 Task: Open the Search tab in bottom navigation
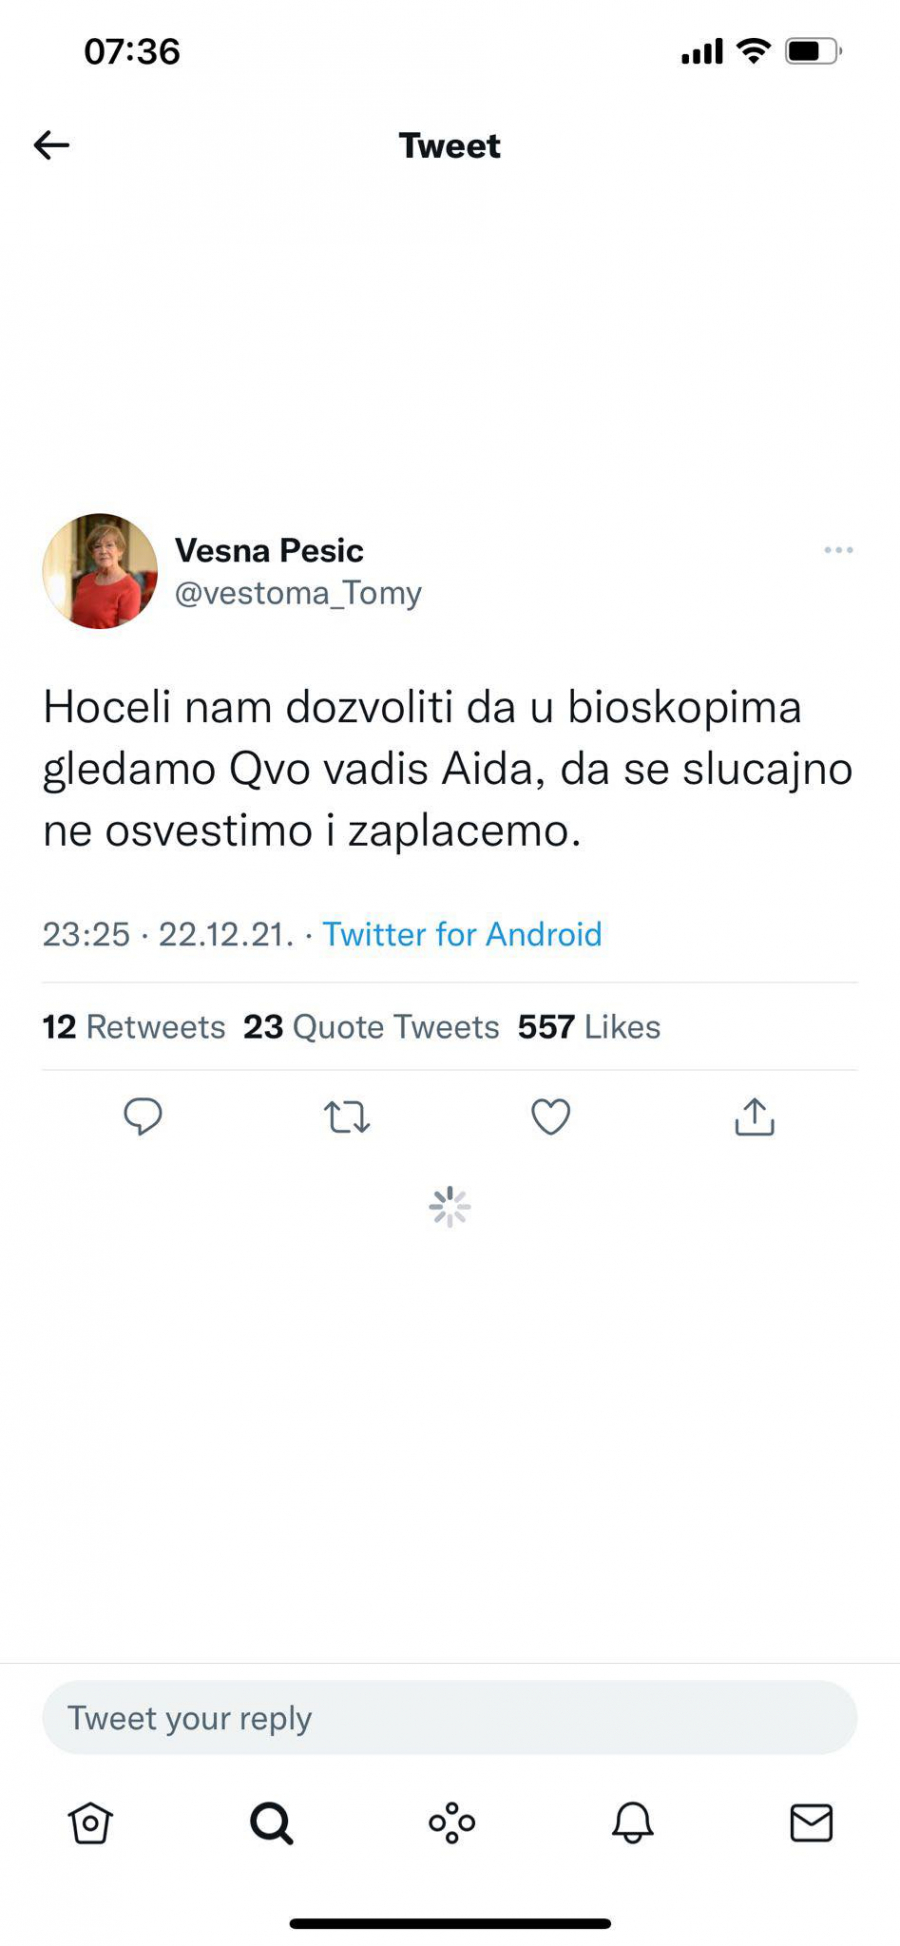click(270, 1823)
